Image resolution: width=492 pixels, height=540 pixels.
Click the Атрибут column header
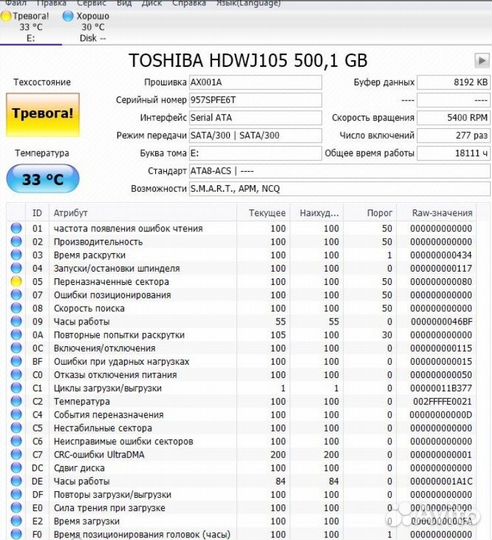click(x=143, y=213)
